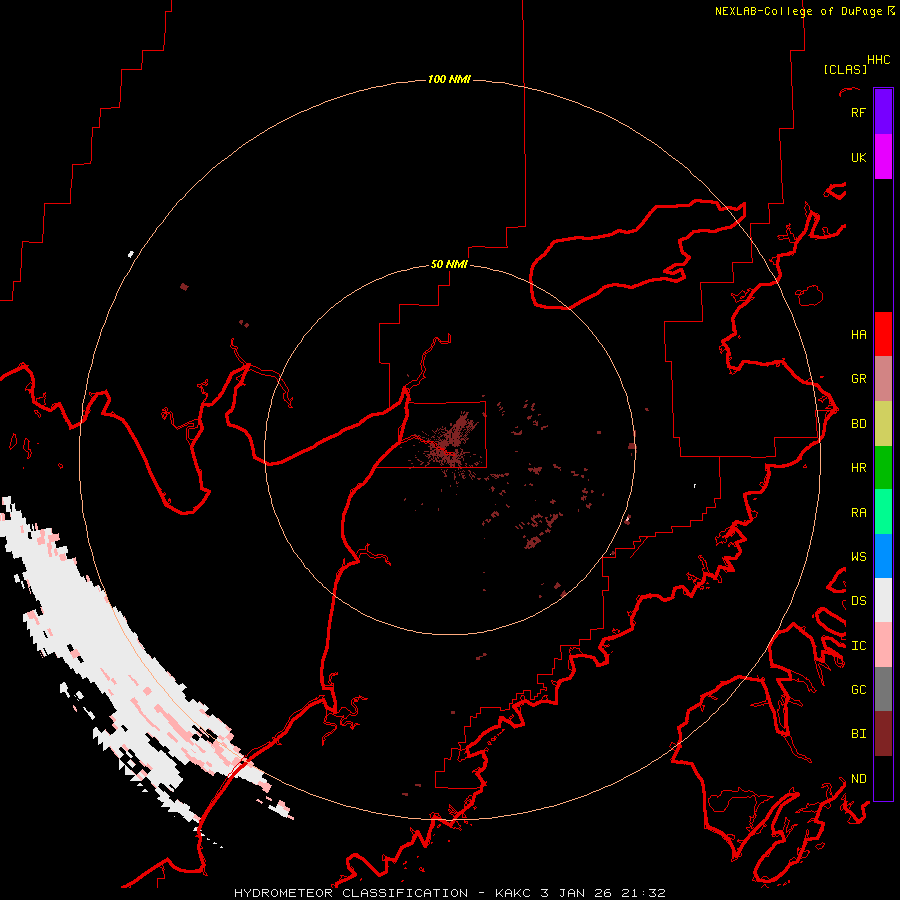This screenshot has width=900, height=900.
Task: Click the bright green RA swatch
Action: (883, 512)
